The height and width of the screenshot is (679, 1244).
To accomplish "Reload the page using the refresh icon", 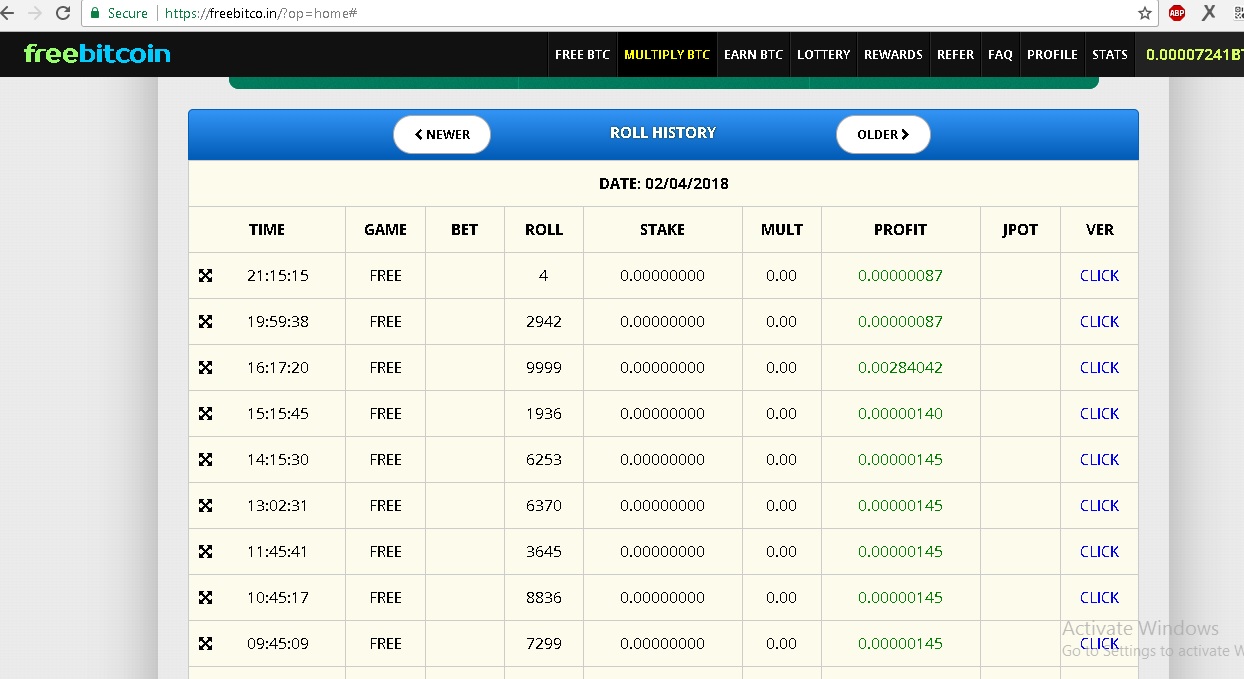I will point(63,13).
